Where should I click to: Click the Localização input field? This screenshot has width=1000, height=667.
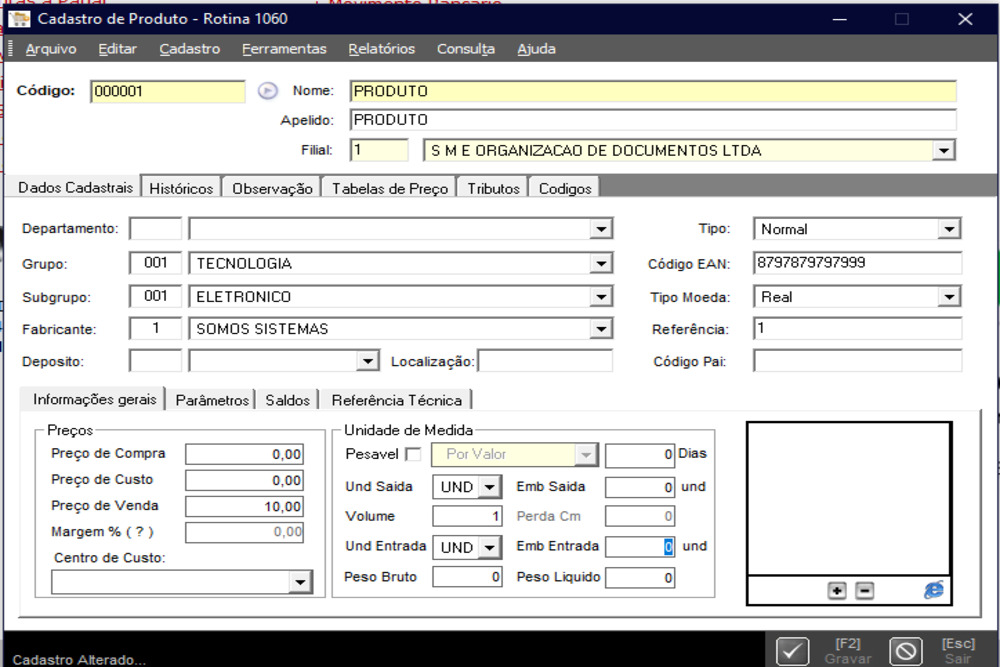tap(545, 362)
